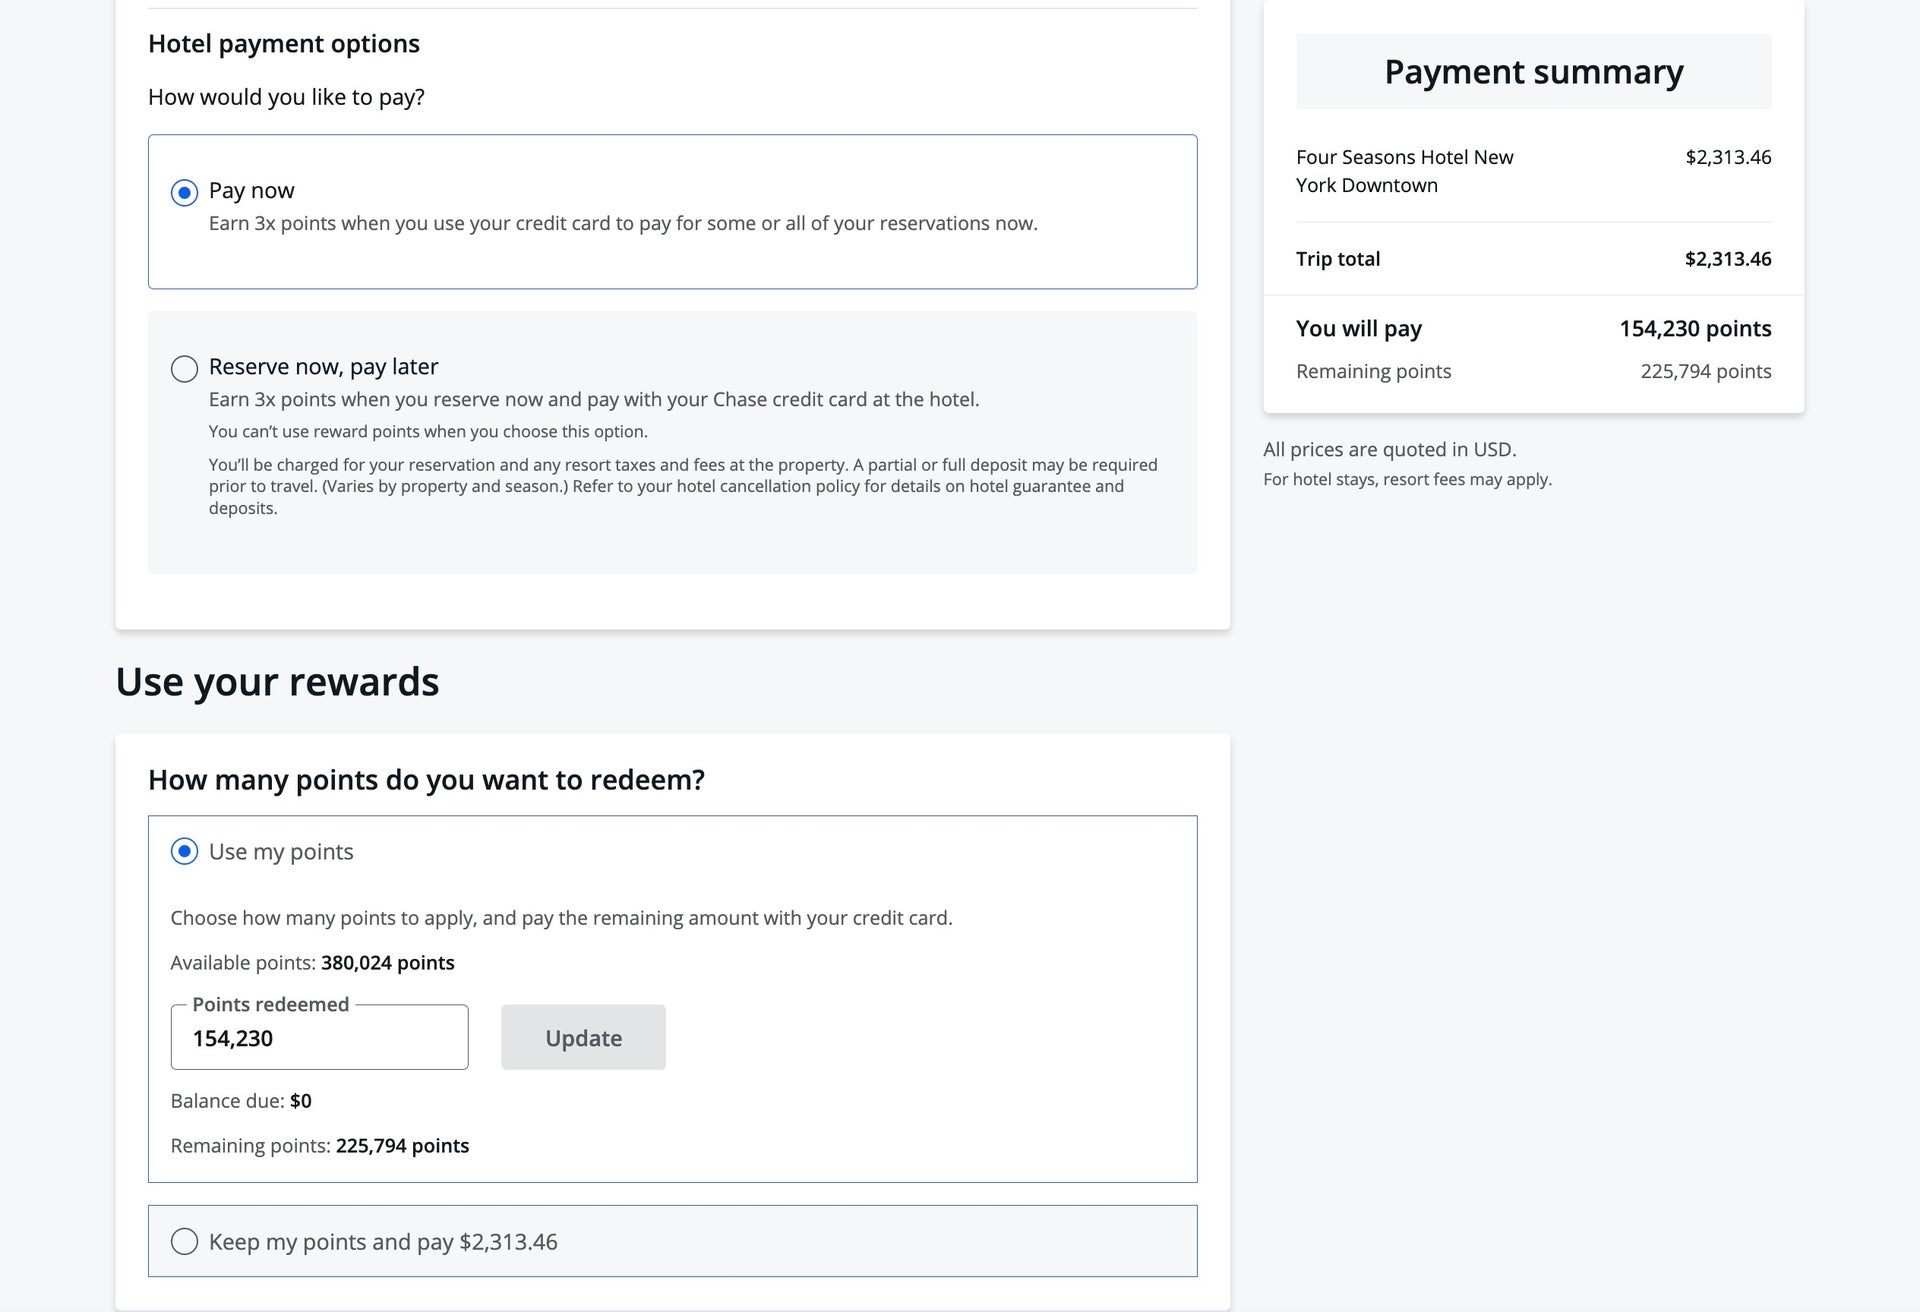Click "All prices are quoted in USD." note

tap(1389, 450)
